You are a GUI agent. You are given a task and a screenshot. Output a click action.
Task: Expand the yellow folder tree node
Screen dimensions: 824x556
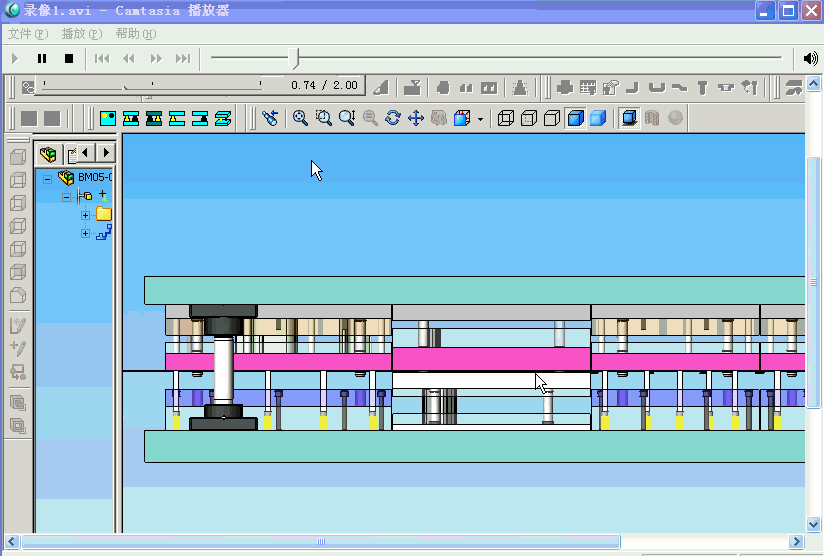click(85, 215)
